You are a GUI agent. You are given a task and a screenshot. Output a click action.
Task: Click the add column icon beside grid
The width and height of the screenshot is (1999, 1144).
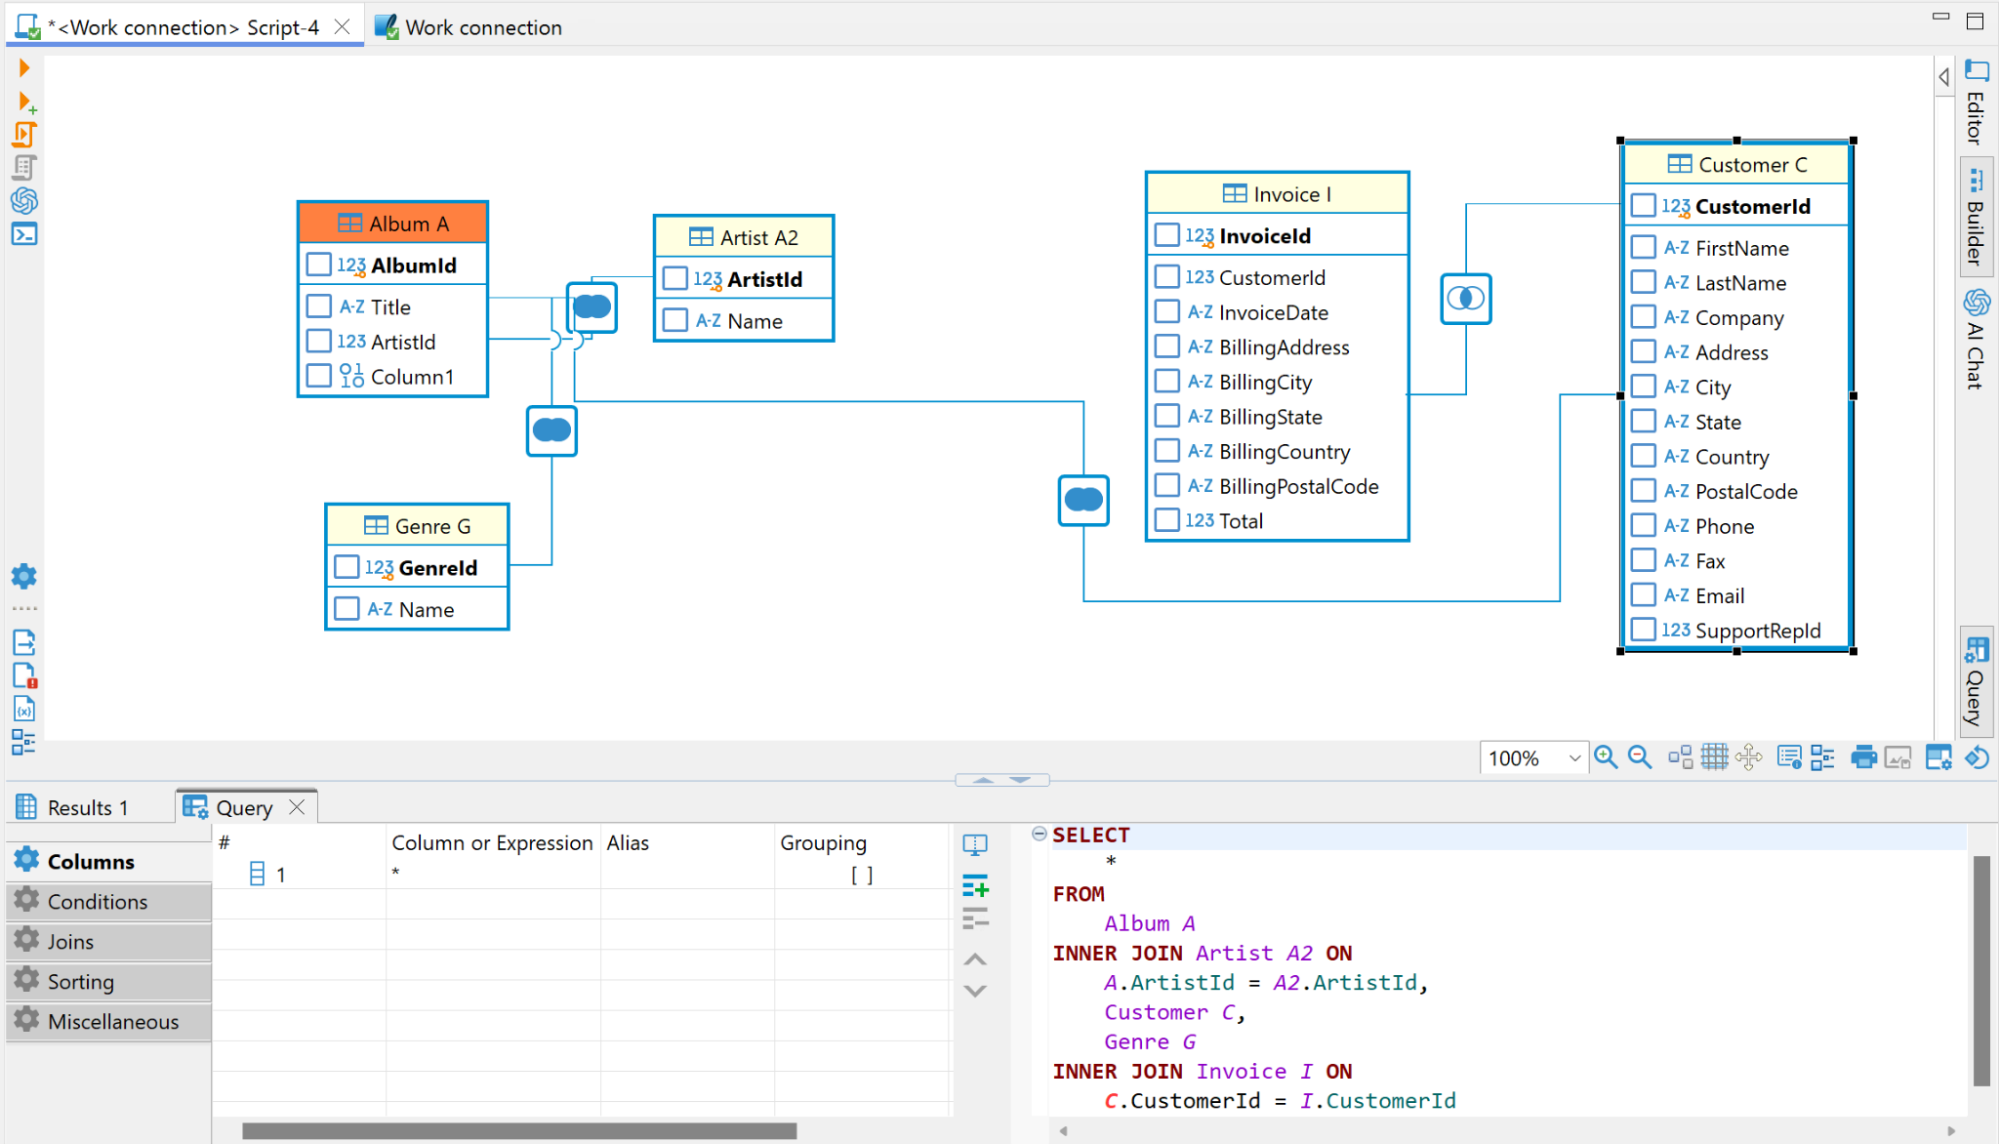975,886
